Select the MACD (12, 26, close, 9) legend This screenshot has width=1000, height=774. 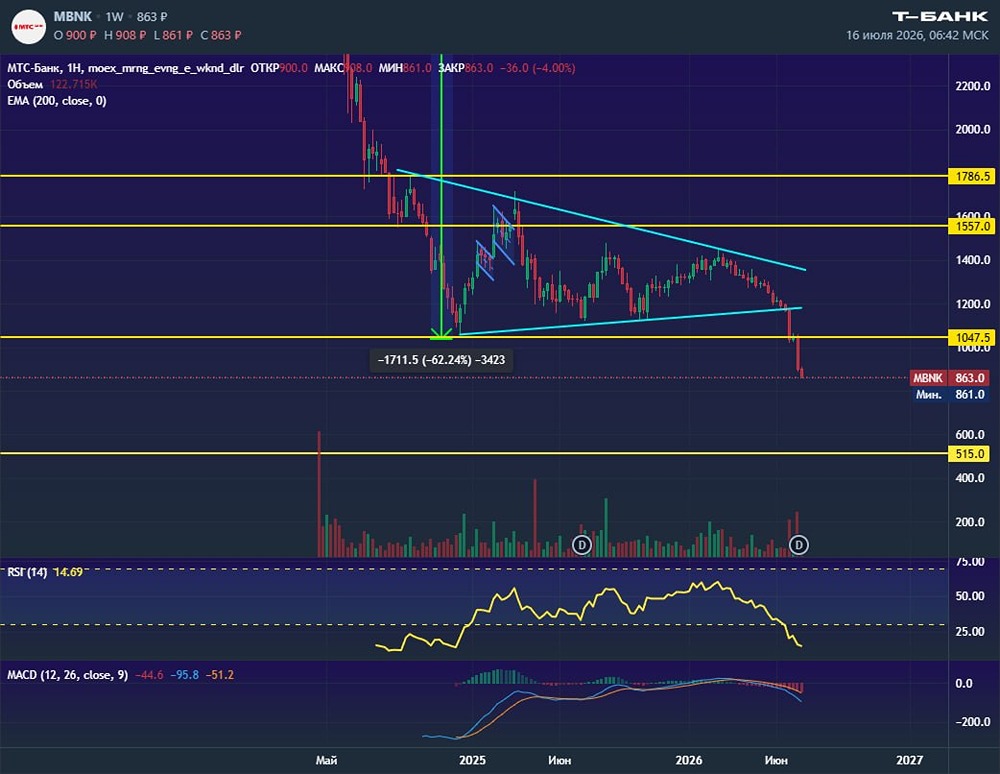pos(68,675)
